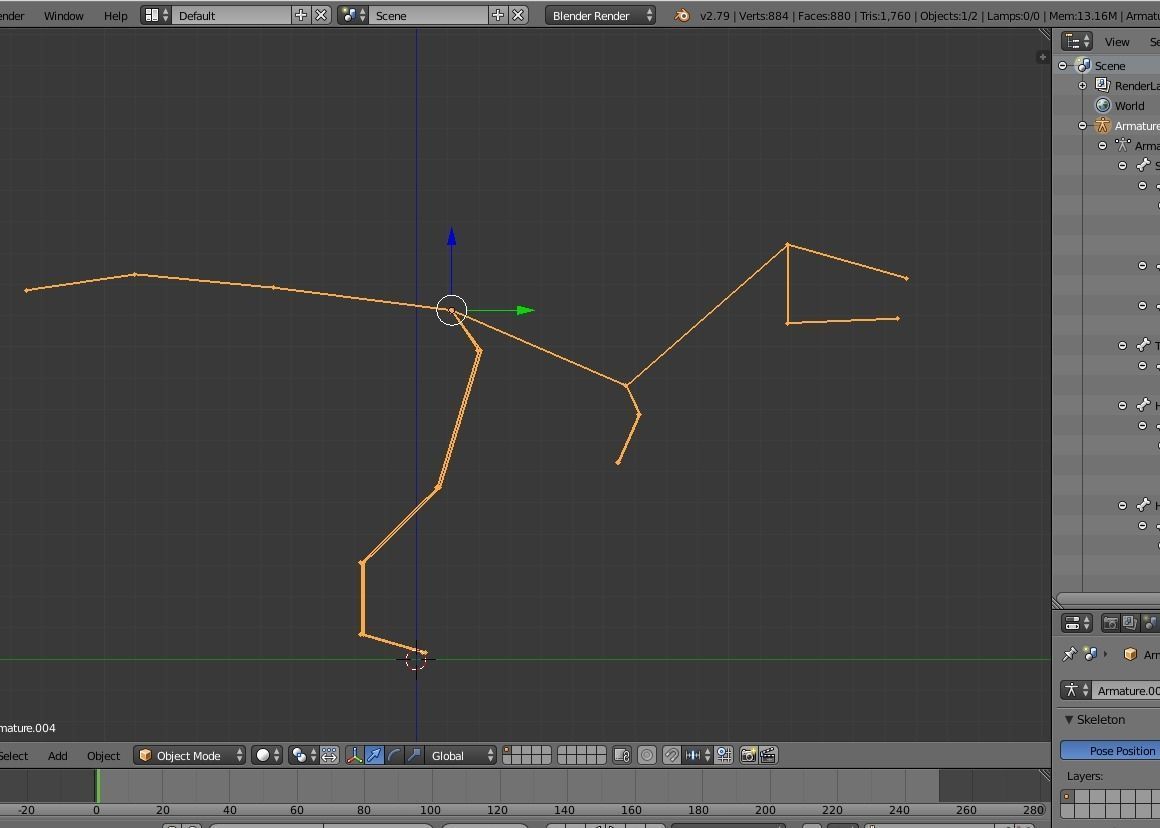Collapse the Armature object in Outliner

(x=1082, y=126)
